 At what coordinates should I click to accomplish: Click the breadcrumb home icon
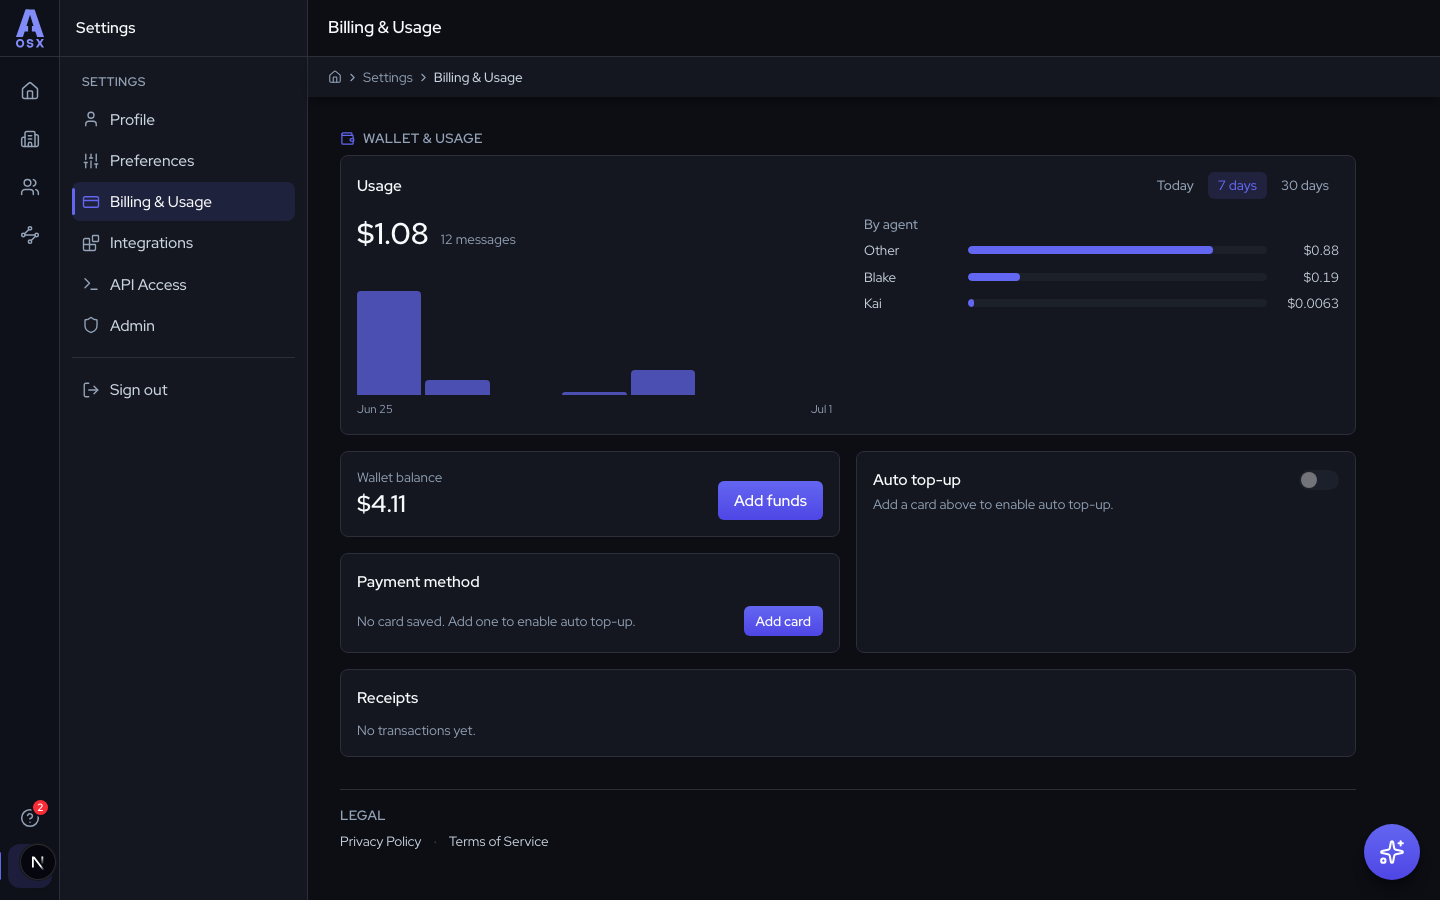pyautogui.click(x=335, y=77)
